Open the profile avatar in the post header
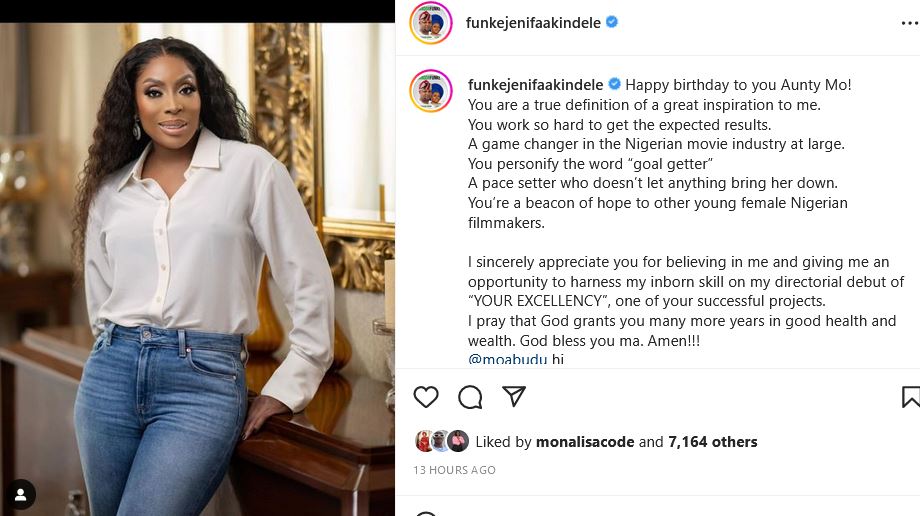The image size is (920, 516). [x=431, y=22]
